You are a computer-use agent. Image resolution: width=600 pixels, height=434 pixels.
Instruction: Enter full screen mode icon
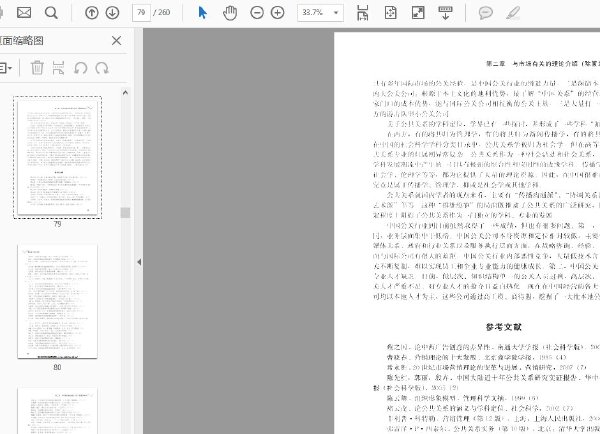pos(418,13)
